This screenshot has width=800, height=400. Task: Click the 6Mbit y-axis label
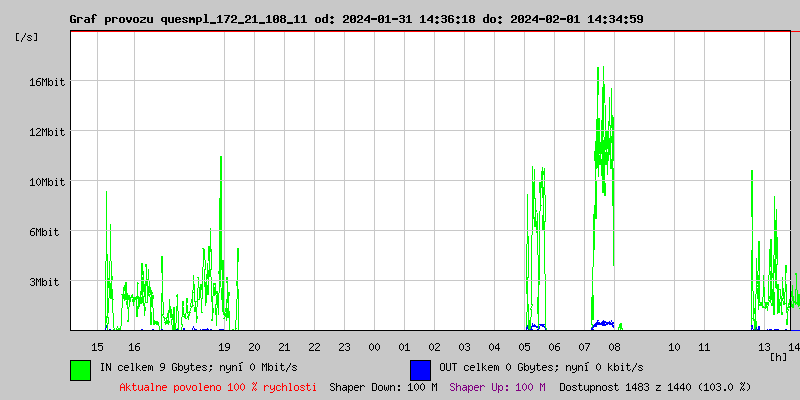pos(44,232)
